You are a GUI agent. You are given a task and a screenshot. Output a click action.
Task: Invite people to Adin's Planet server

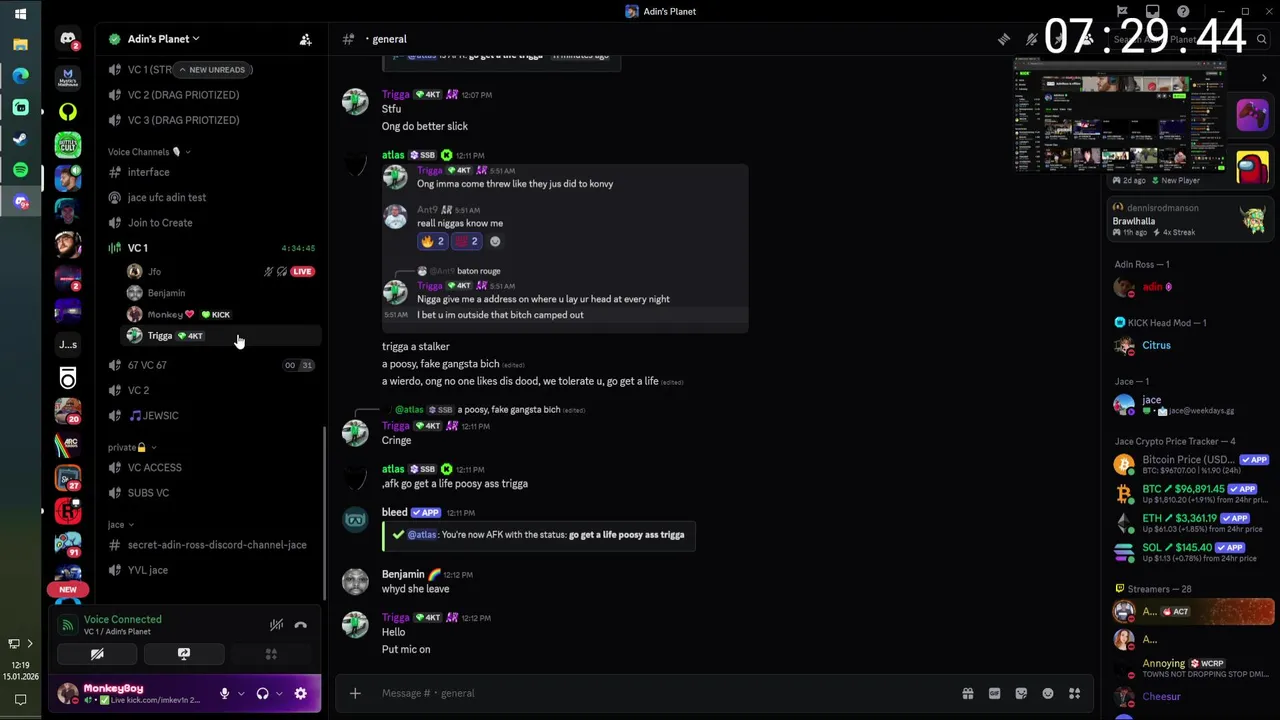(x=305, y=39)
